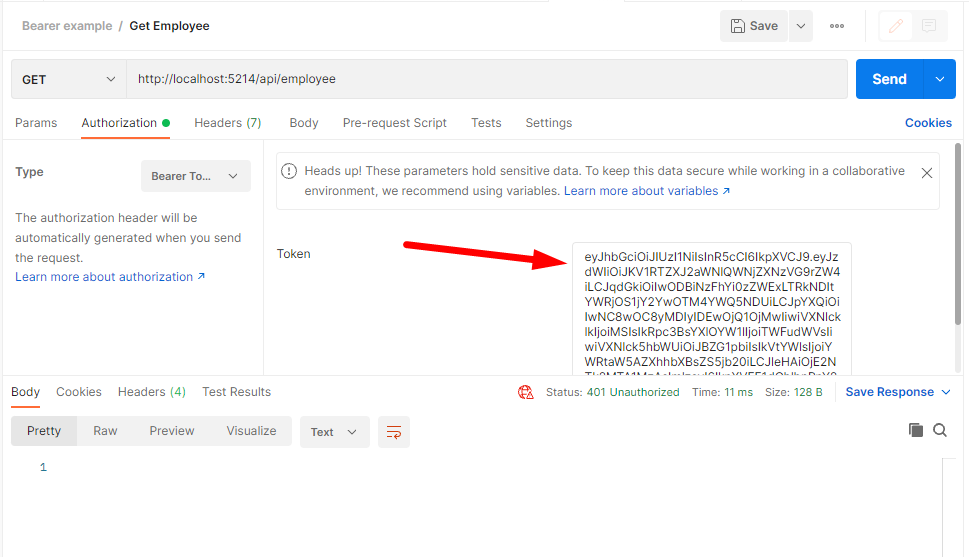Screen dimensions: 969x557
Task: Copy the response body using the copy icon
Action: [915, 430]
